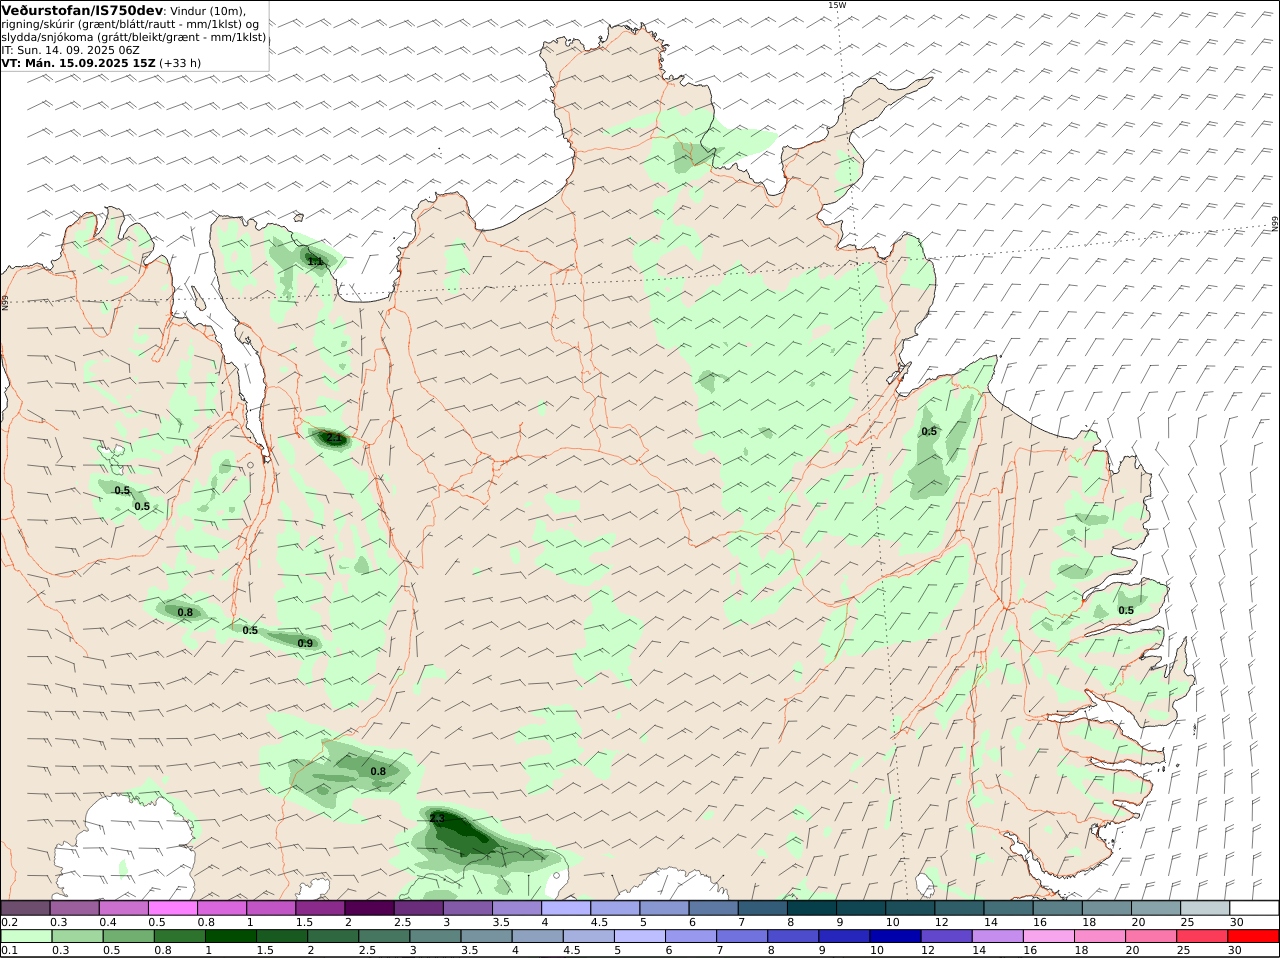This screenshot has height=958, width=1280.
Task: Click the '2.3' precipitation value on the map
Action: [437, 818]
